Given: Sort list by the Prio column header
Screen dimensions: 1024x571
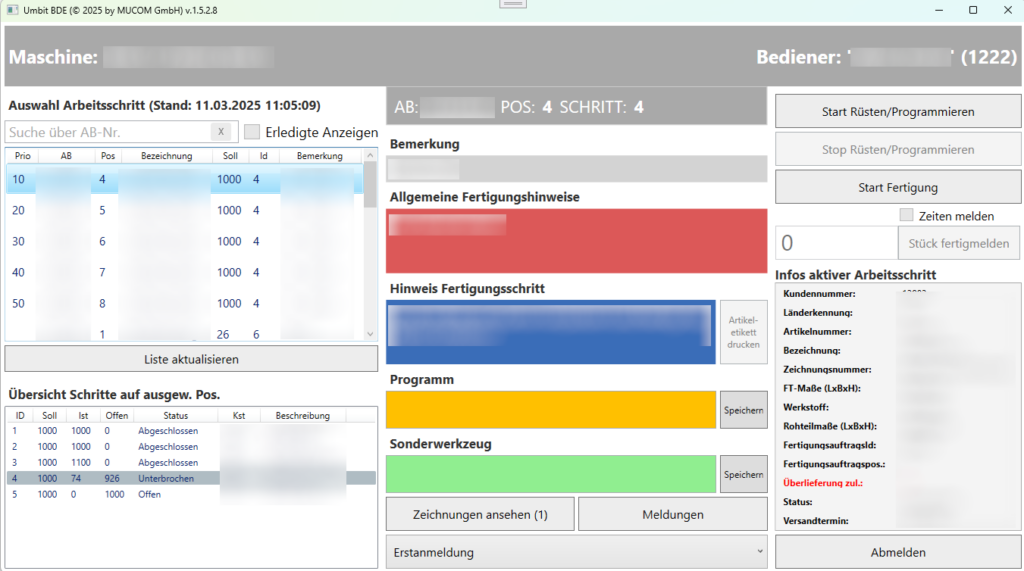Looking at the screenshot, I should click(x=23, y=156).
